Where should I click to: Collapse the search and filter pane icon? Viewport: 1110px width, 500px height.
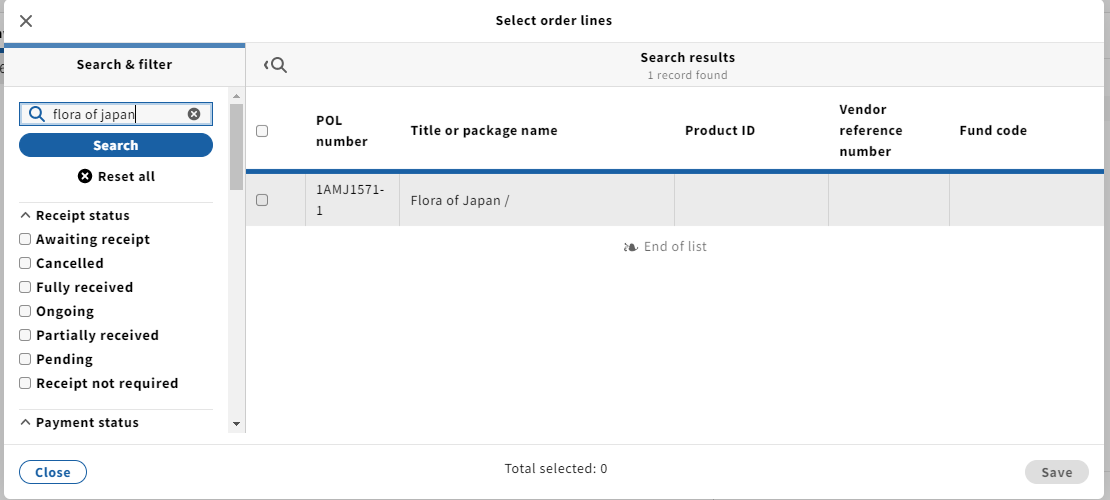pyautogui.click(x=275, y=65)
